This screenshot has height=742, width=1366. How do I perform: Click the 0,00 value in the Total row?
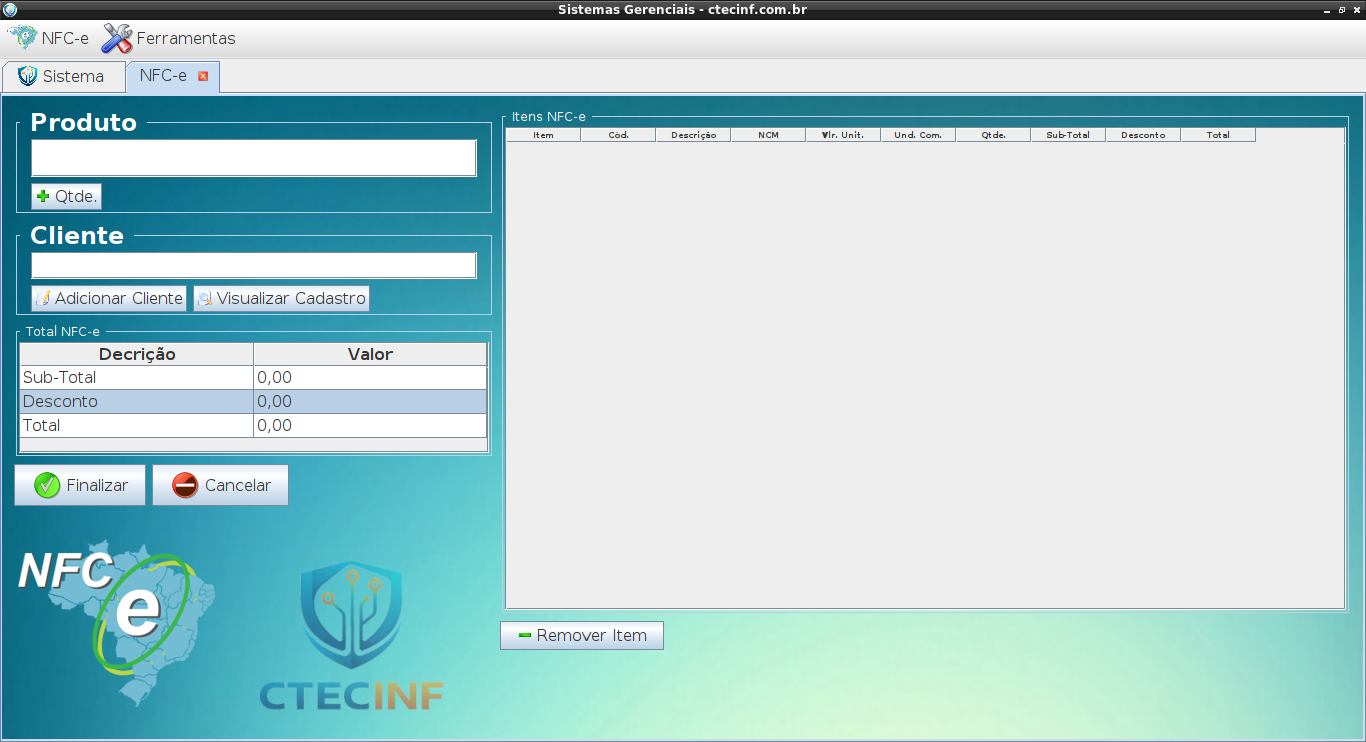pyautogui.click(x=370, y=426)
